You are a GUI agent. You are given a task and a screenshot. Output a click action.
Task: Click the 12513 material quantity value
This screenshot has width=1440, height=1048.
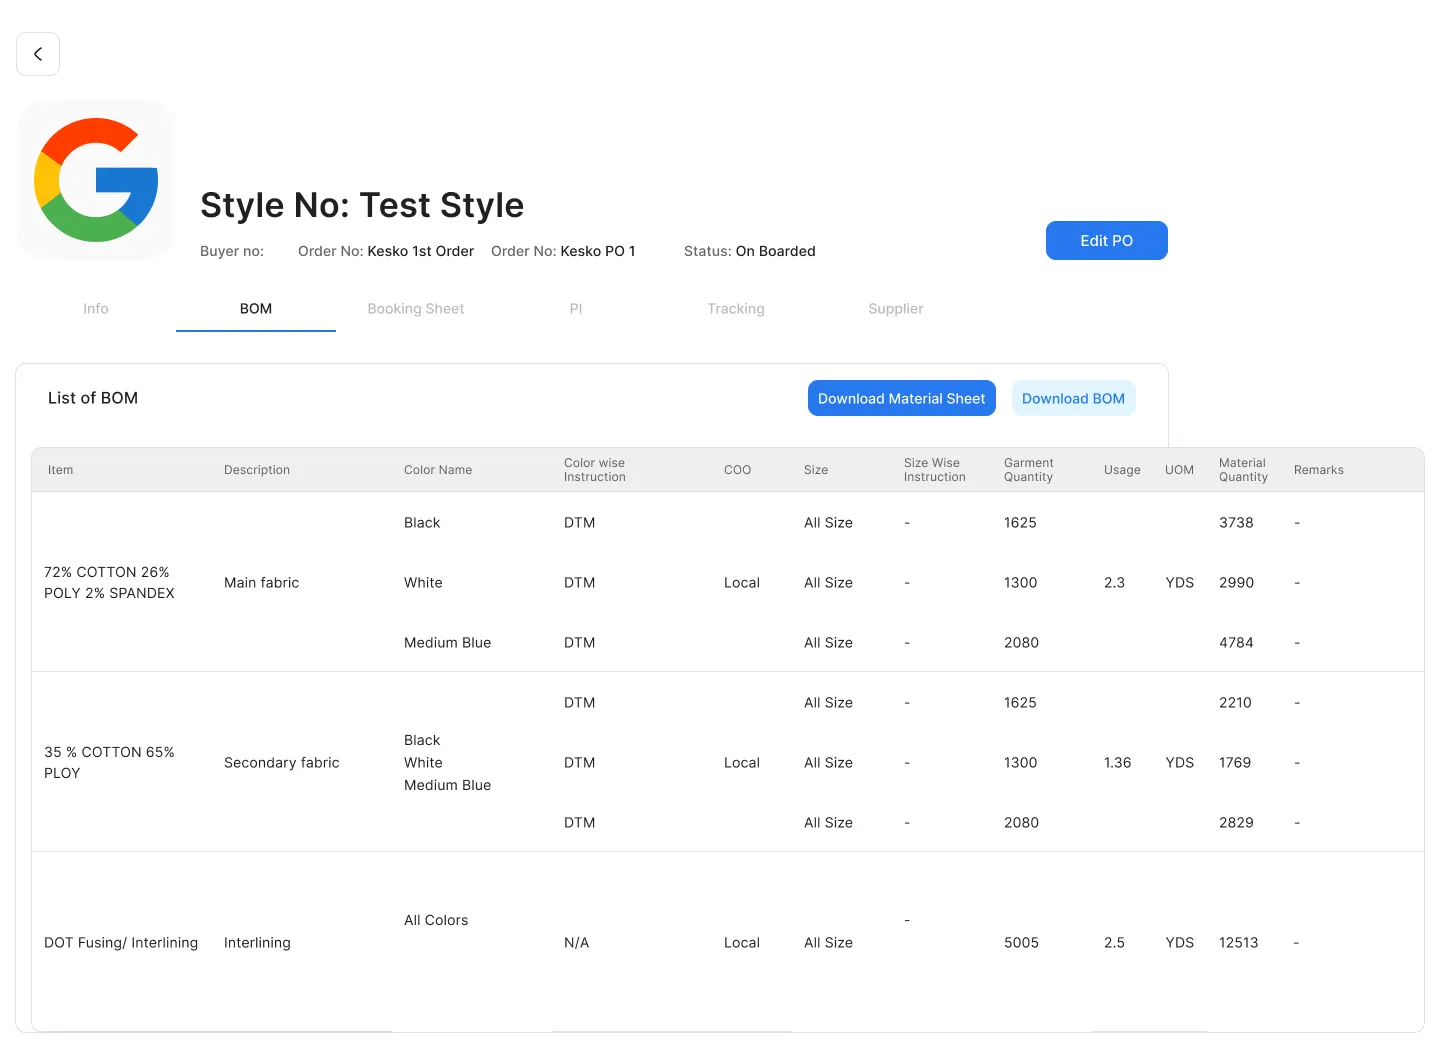[x=1238, y=942]
